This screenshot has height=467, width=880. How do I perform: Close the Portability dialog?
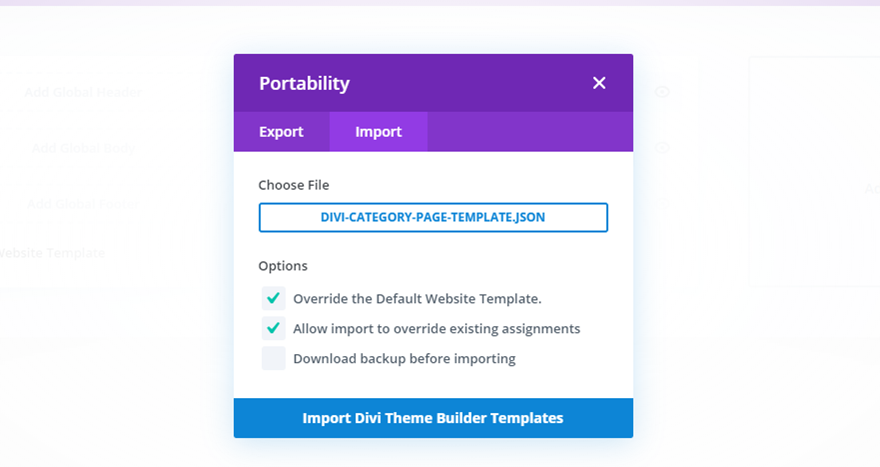click(599, 83)
